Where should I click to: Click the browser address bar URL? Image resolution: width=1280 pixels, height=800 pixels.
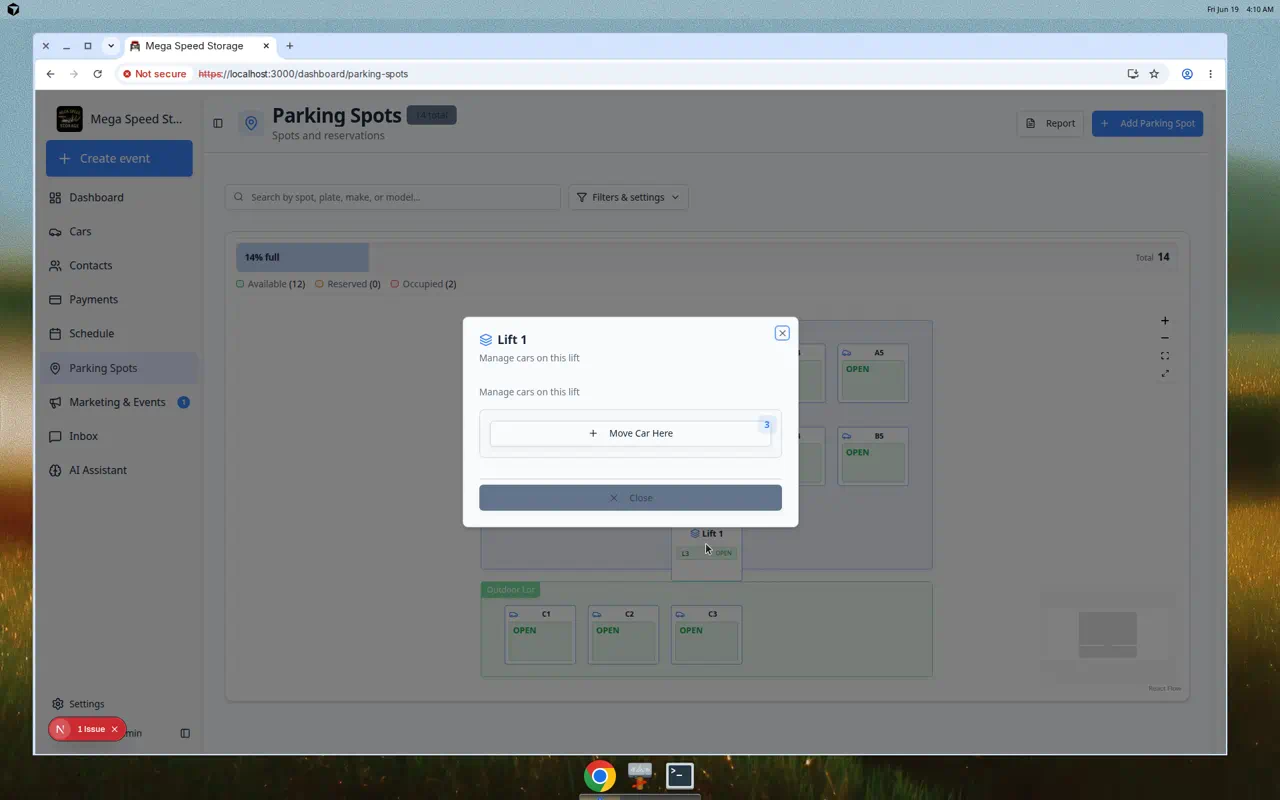pyautogui.click(x=303, y=74)
